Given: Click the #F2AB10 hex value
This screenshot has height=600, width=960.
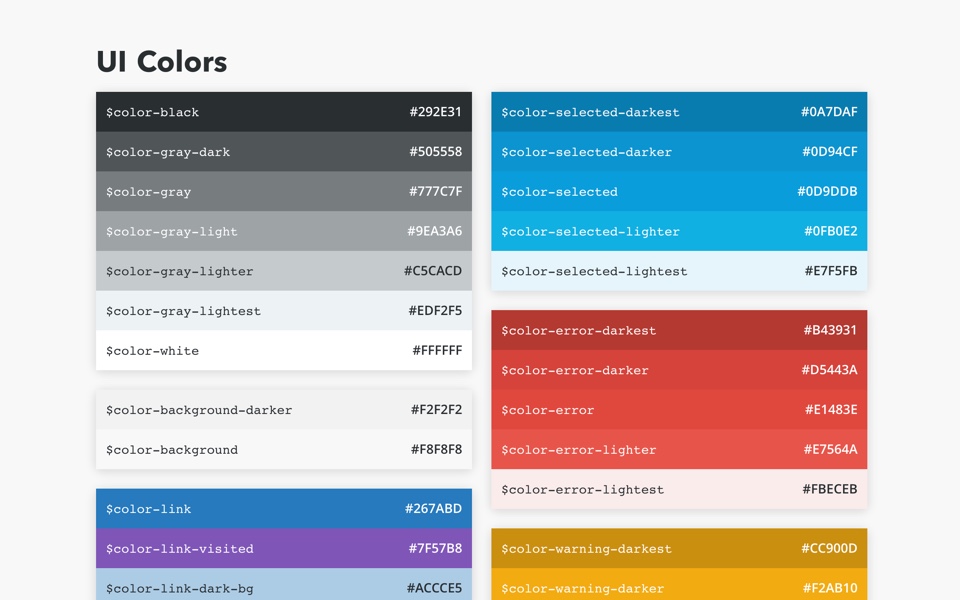Looking at the screenshot, I should coord(829,588).
